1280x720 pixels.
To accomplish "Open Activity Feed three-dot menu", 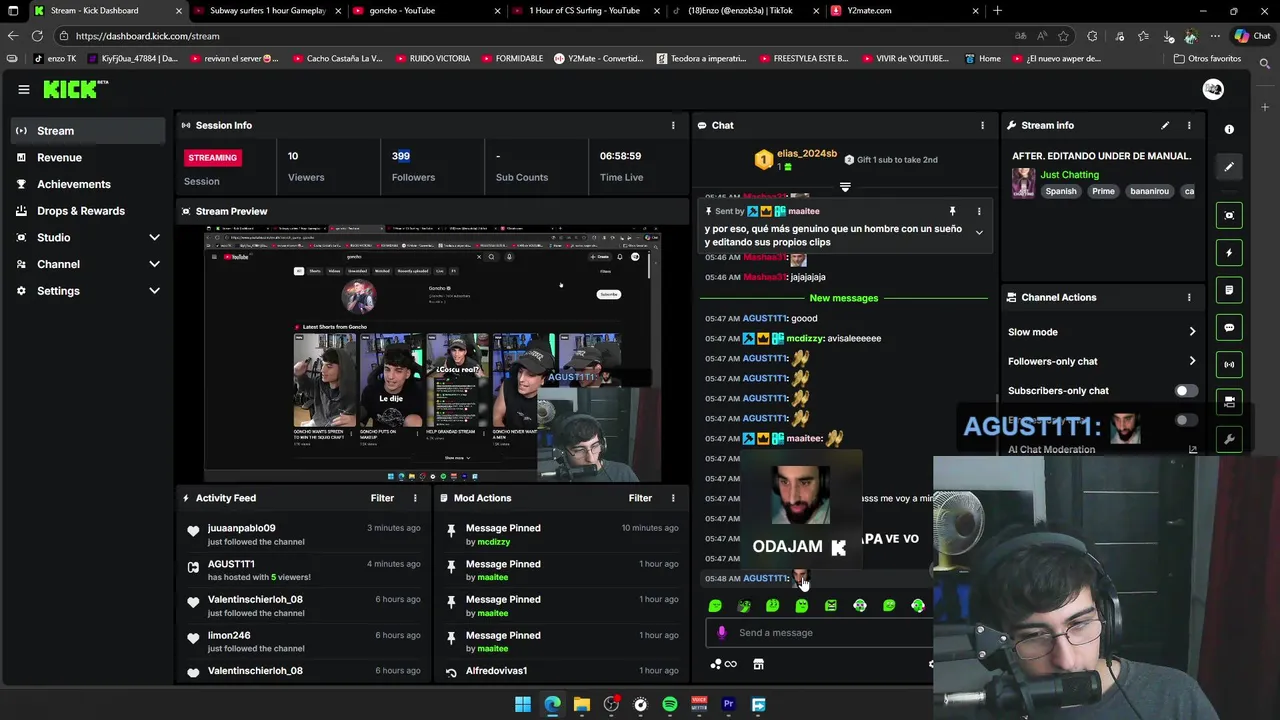I will click(x=415, y=498).
